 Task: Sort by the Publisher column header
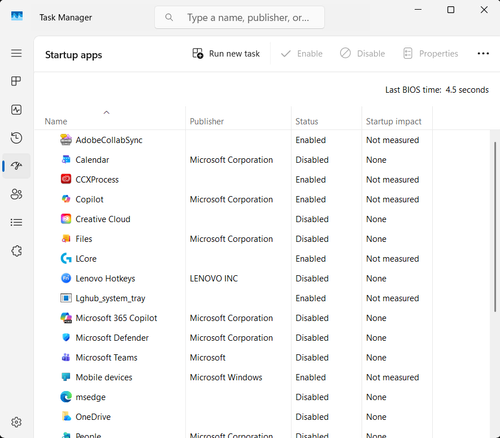click(x=207, y=121)
